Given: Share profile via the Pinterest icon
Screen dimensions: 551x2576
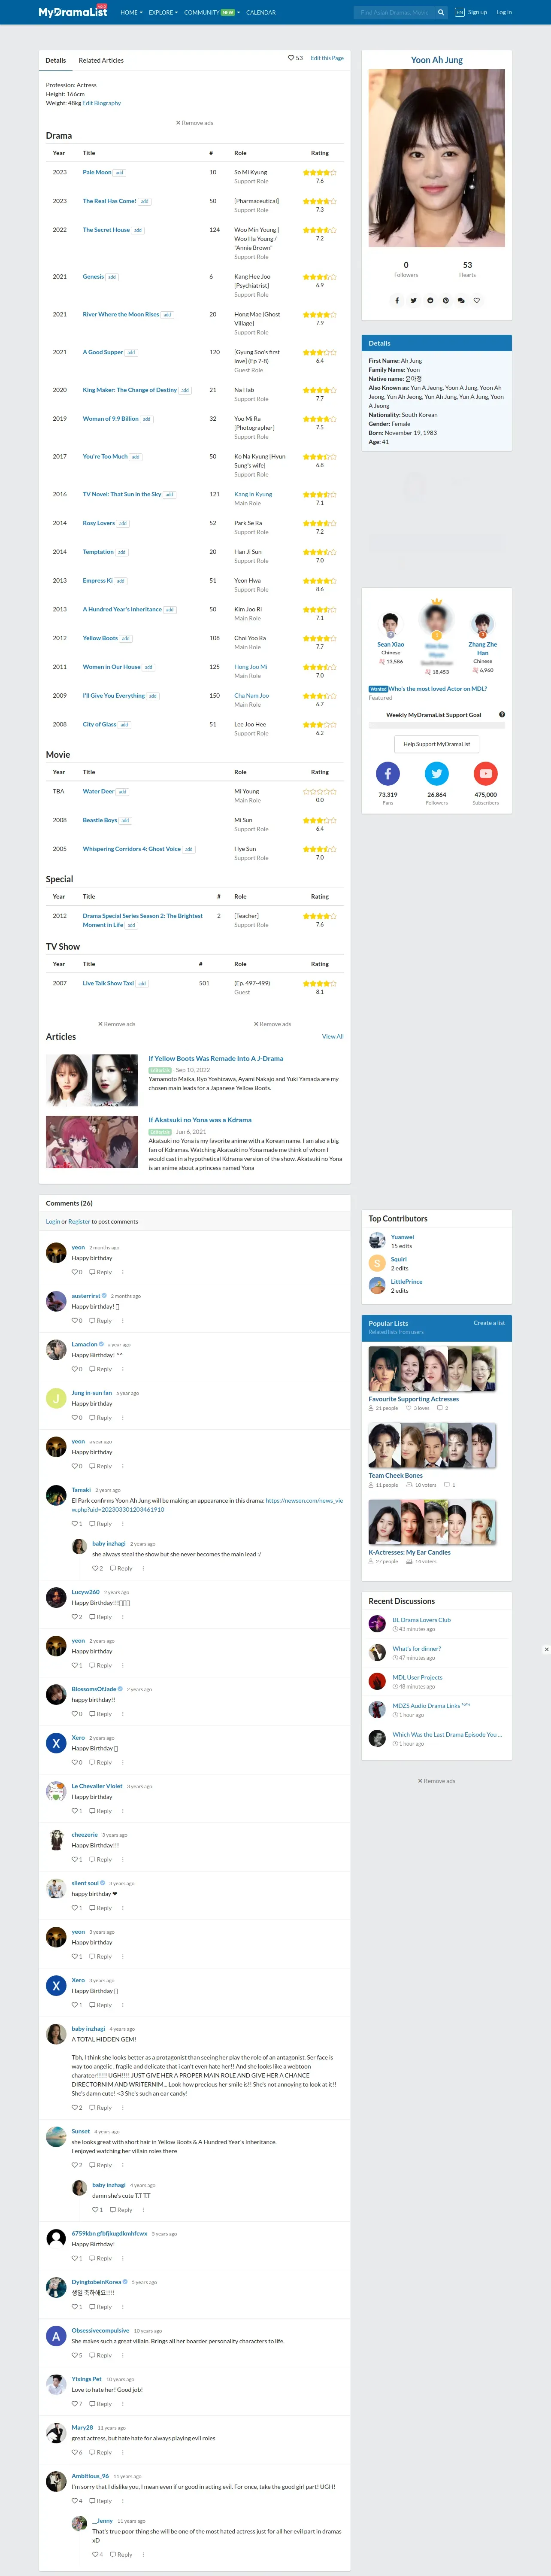Looking at the screenshot, I should (445, 300).
